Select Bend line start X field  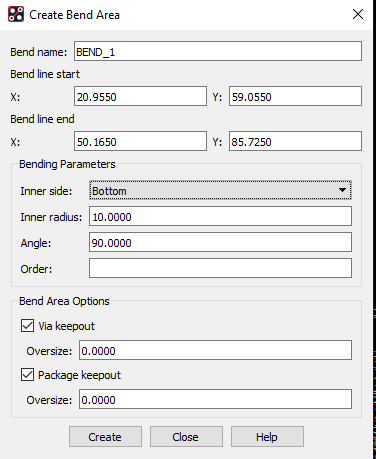140,96
